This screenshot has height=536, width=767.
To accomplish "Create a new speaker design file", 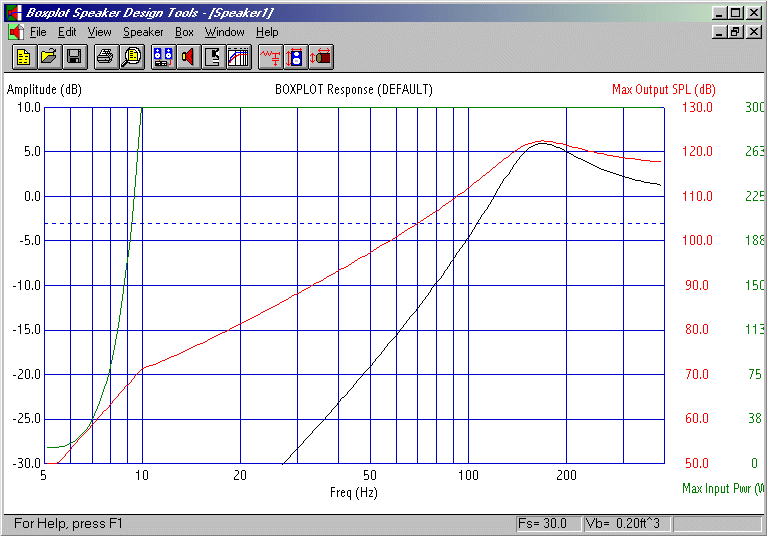I will pyautogui.click(x=23, y=57).
